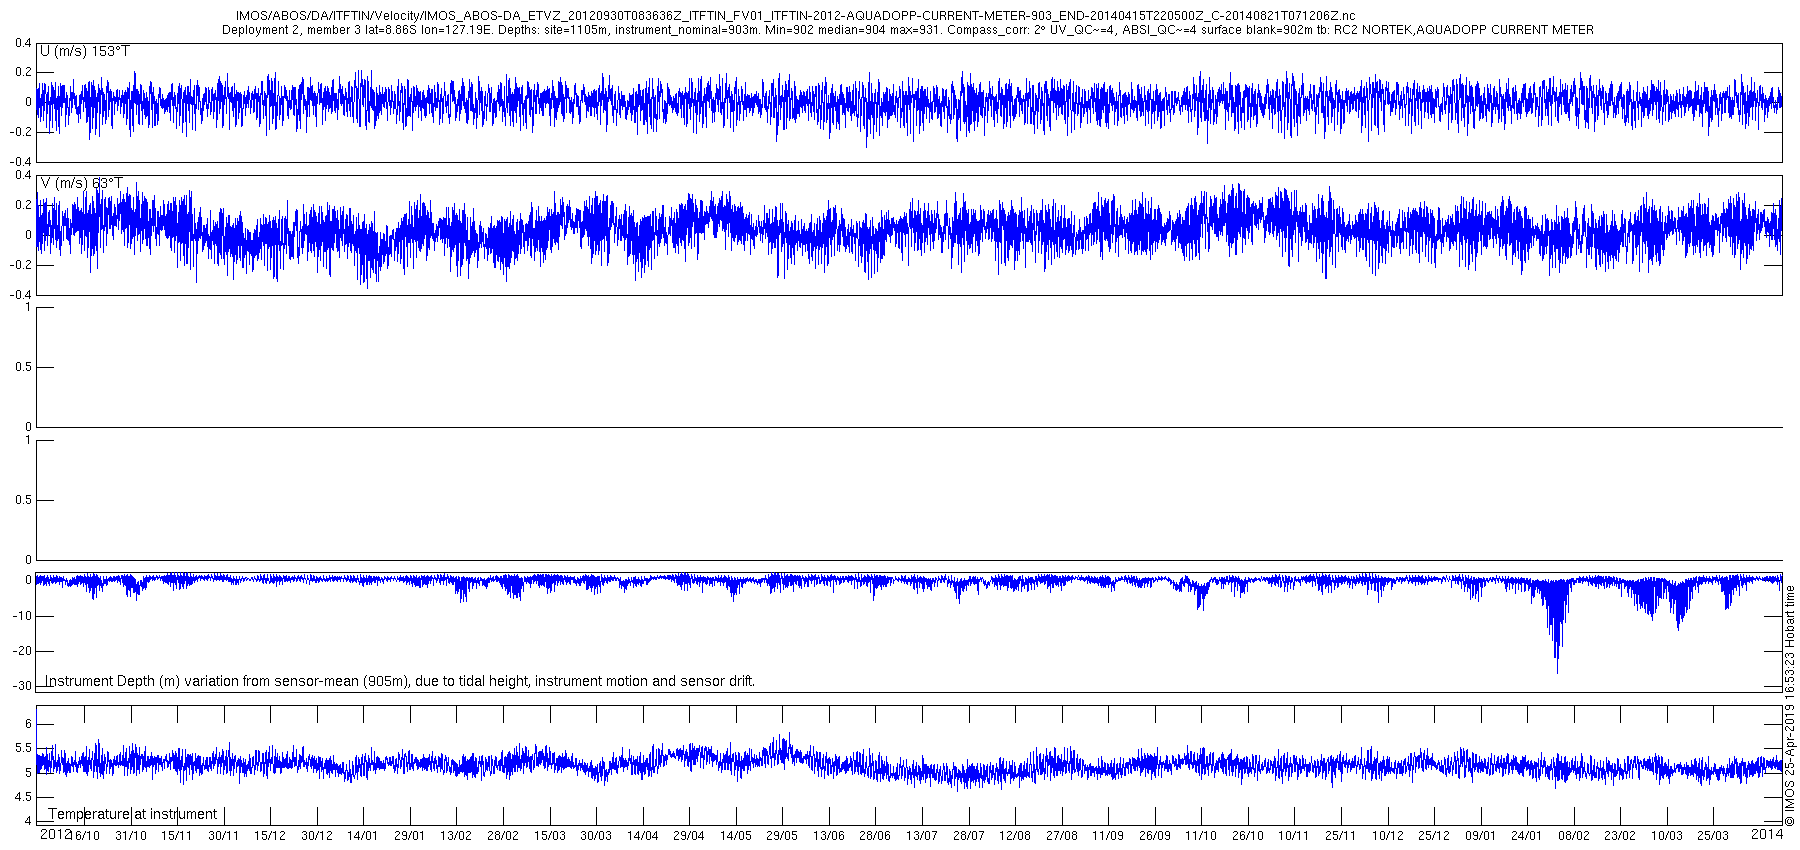Select the 08/02 date tick label
The height and width of the screenshot is (850, 1800).
1574,836
